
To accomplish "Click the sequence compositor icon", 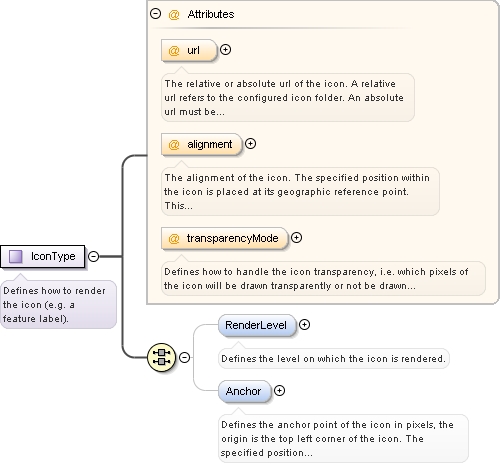I will 162,357.
